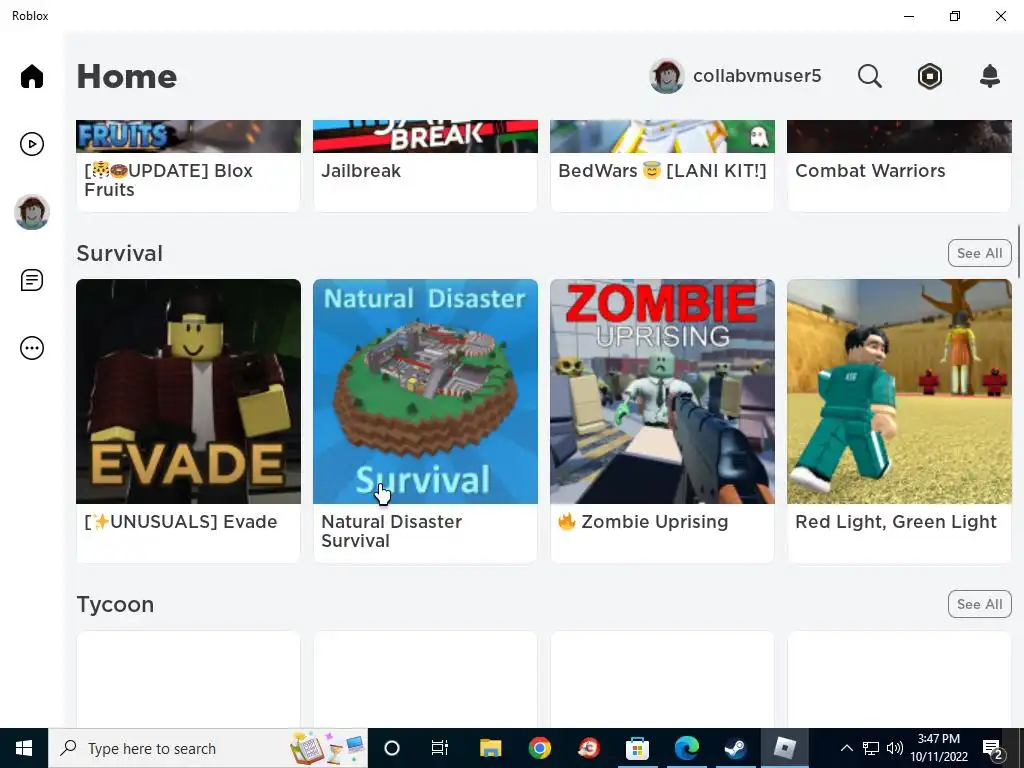The image size is (1024, 768).
Task: Close the Roblox window
Action: pos(1000,16)
